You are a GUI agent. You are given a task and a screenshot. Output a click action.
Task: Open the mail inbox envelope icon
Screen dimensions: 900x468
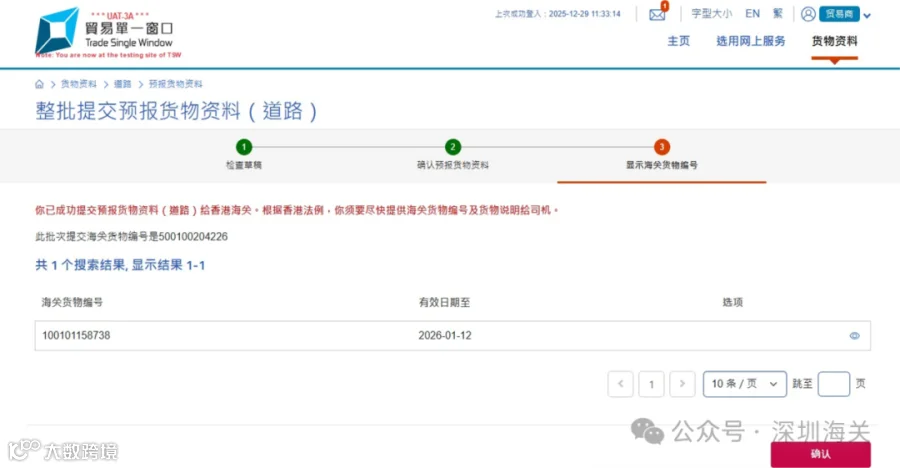coord(657,14)
